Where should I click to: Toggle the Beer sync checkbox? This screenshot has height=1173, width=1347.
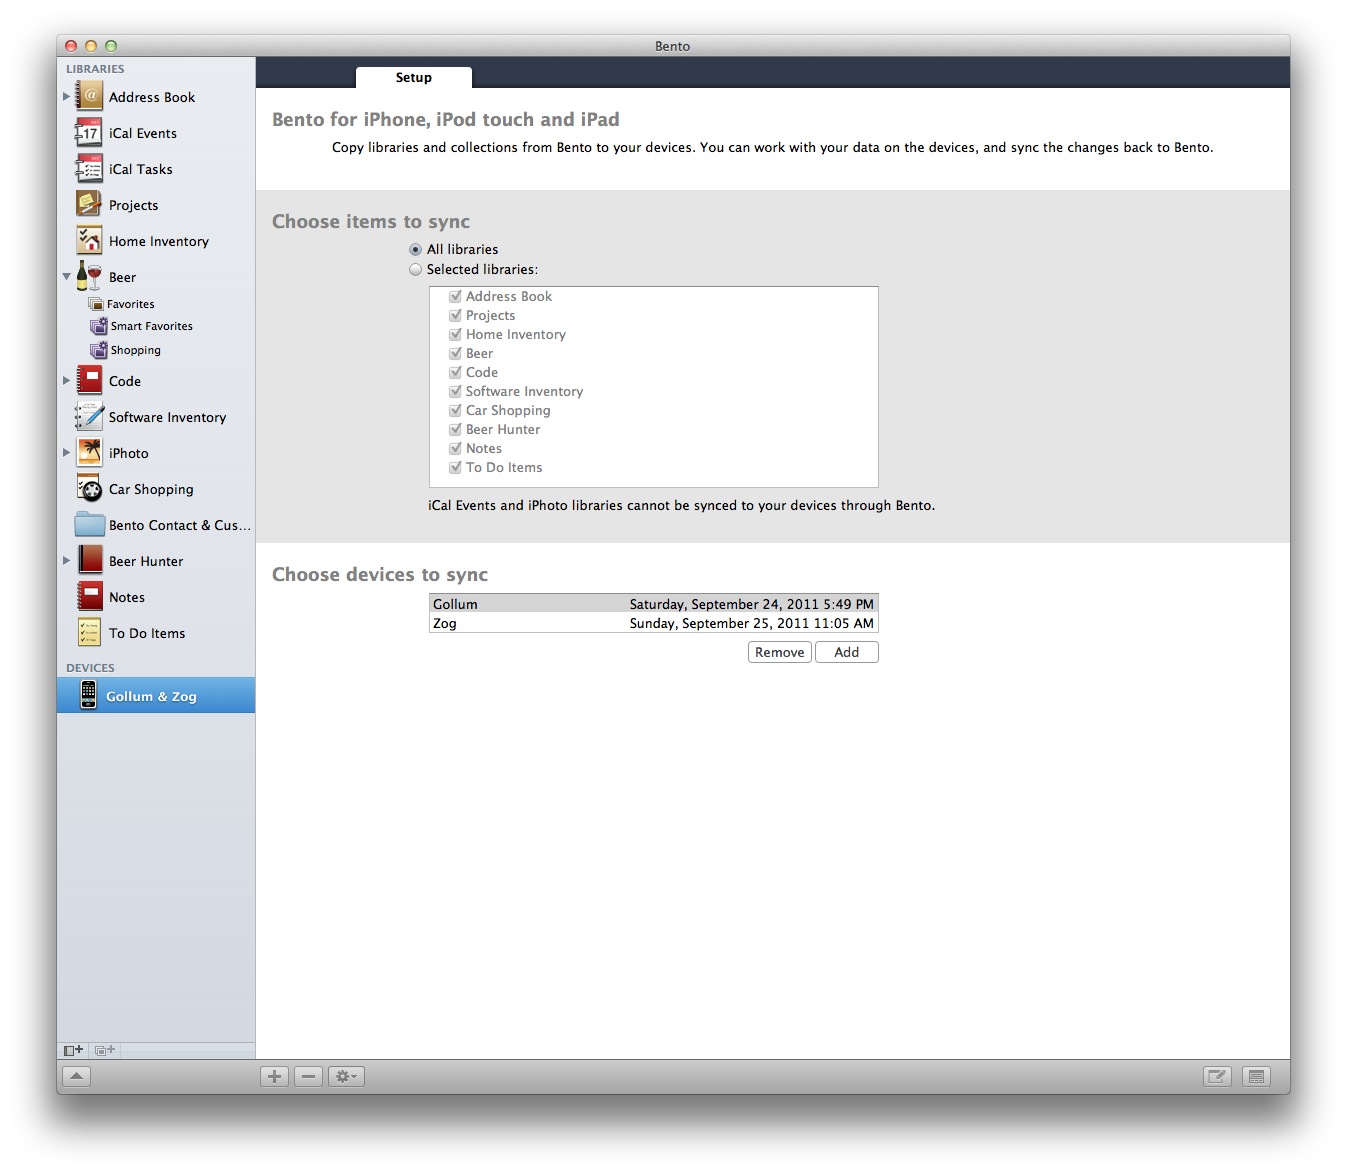click(x=455, y=353)
